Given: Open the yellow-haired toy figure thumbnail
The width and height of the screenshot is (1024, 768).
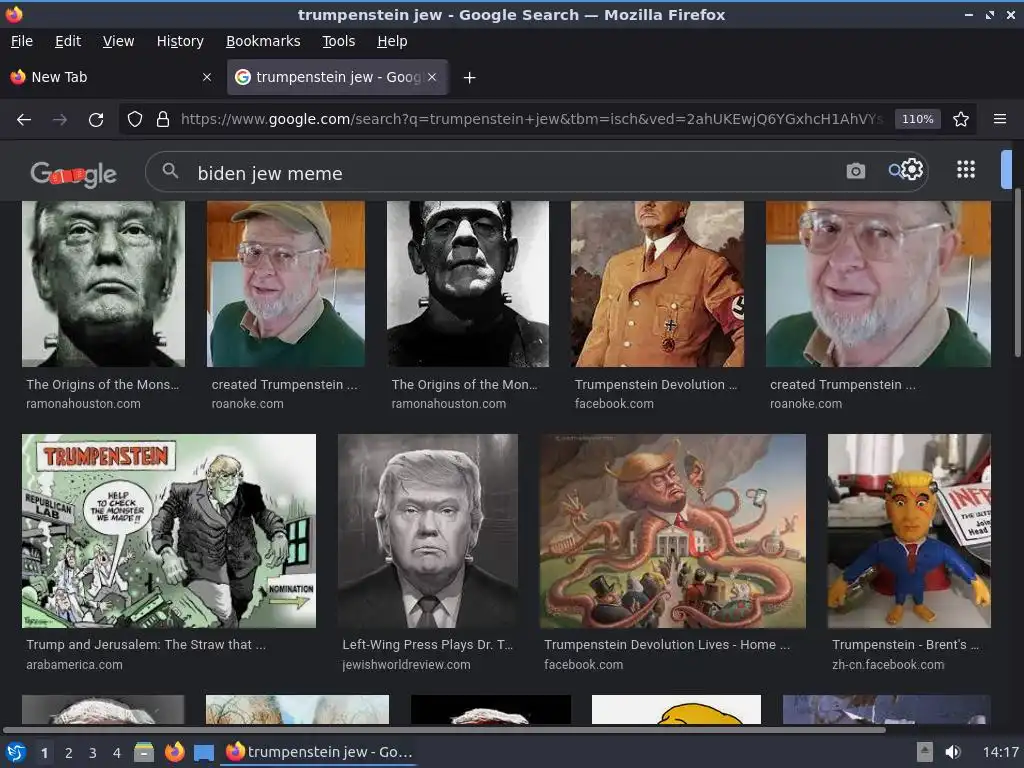Looking at the screenshot, I should (x=909, y=531).
